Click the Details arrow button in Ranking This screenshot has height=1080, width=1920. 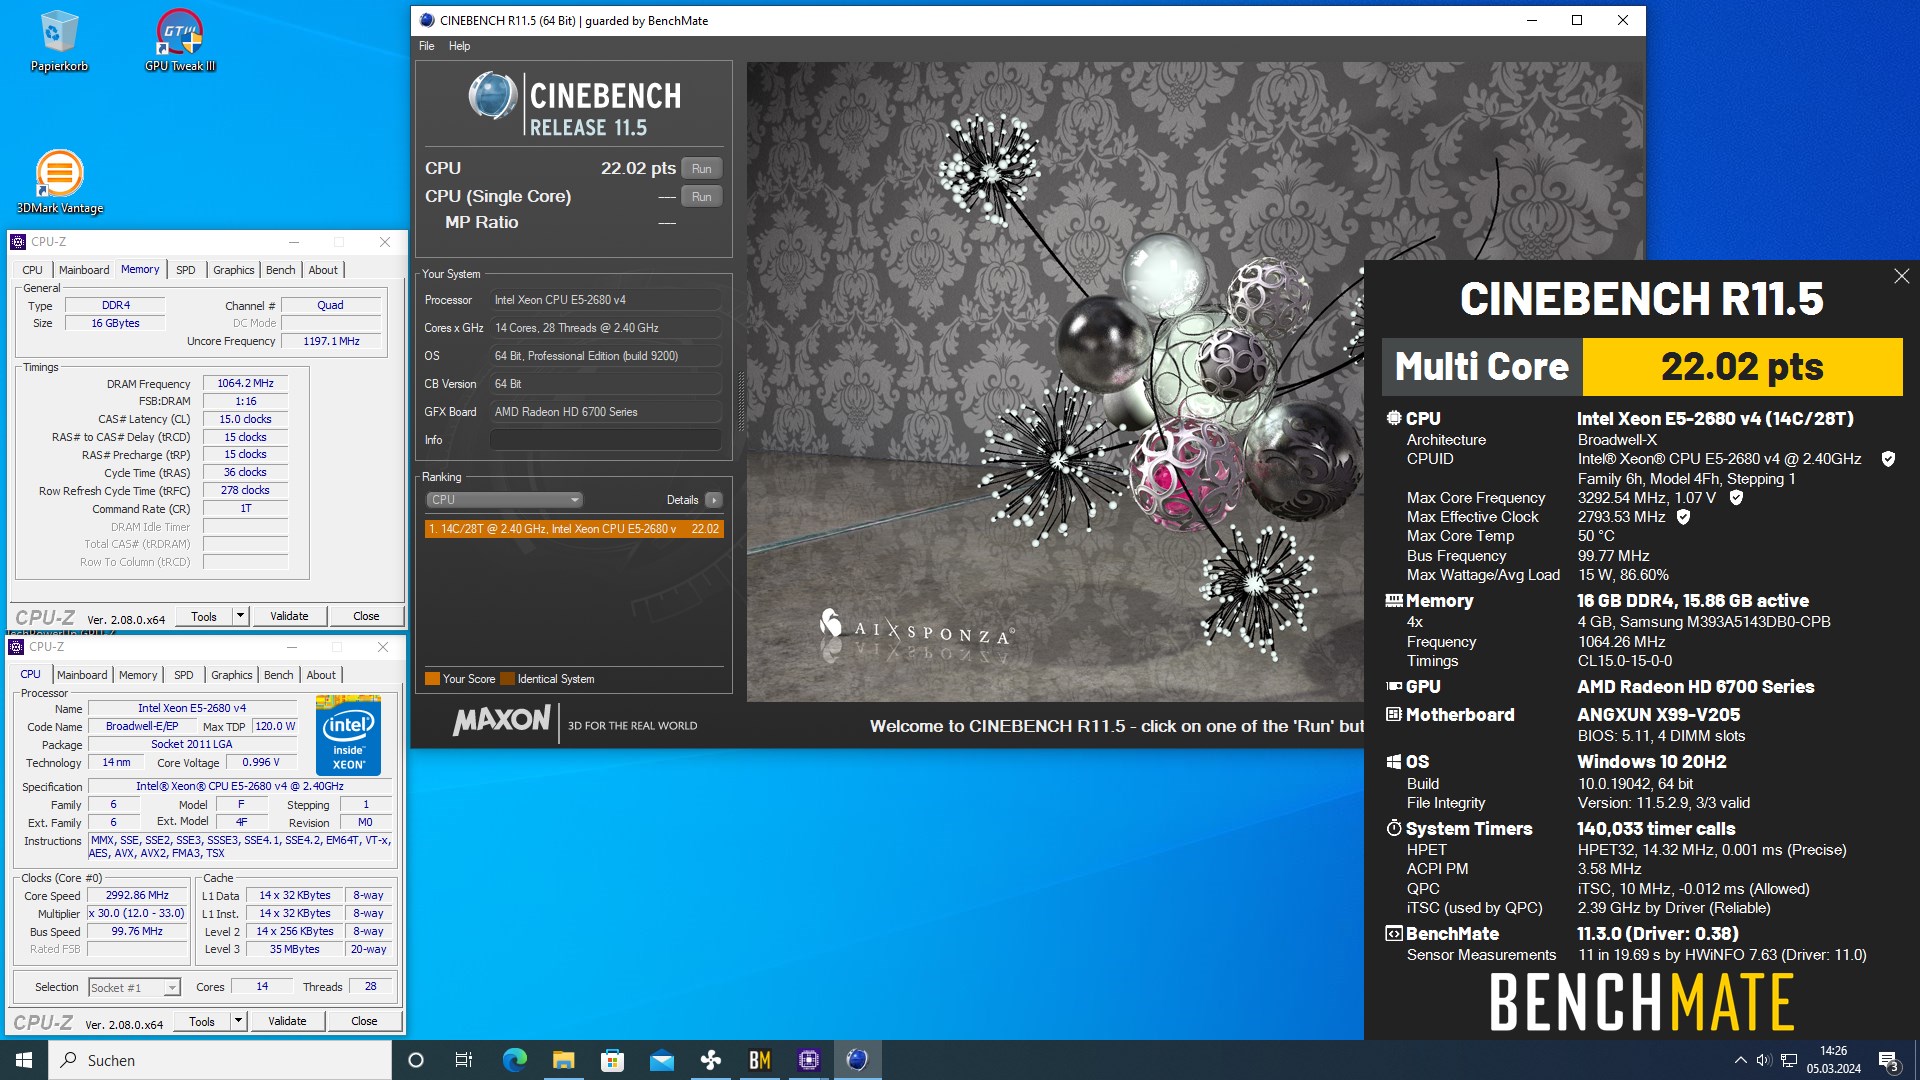pos(713,500)
